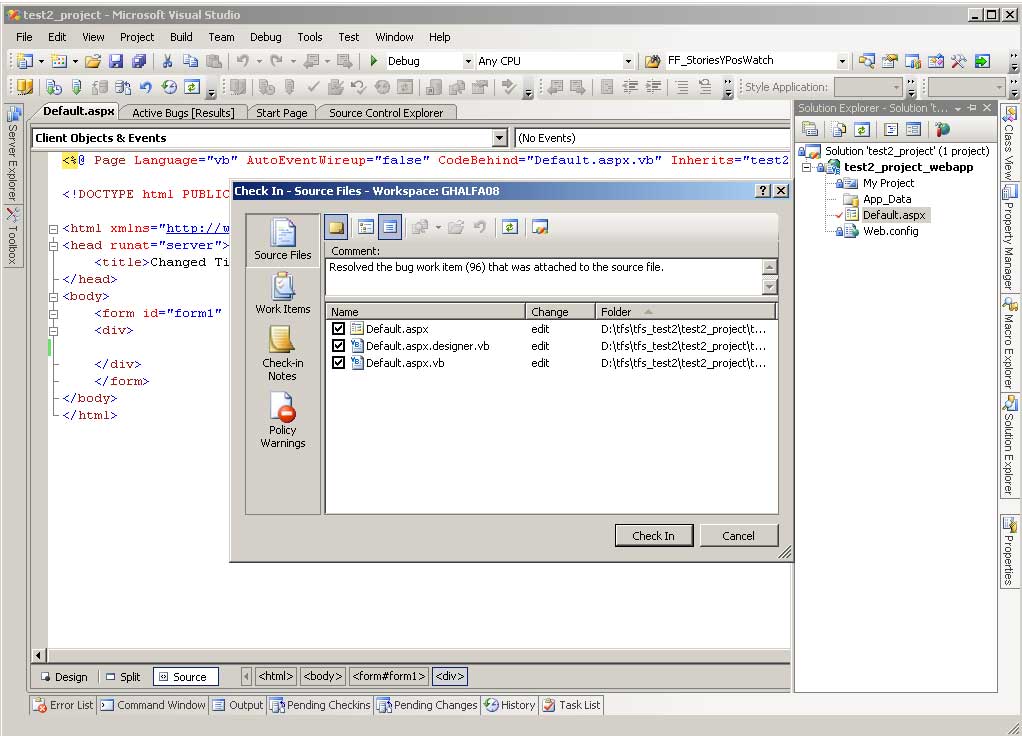Viewport: 1022px width, 736px height.
Task: Click the Pin auto-hide icon of Solution Explorer
Action: click(972, 108)
